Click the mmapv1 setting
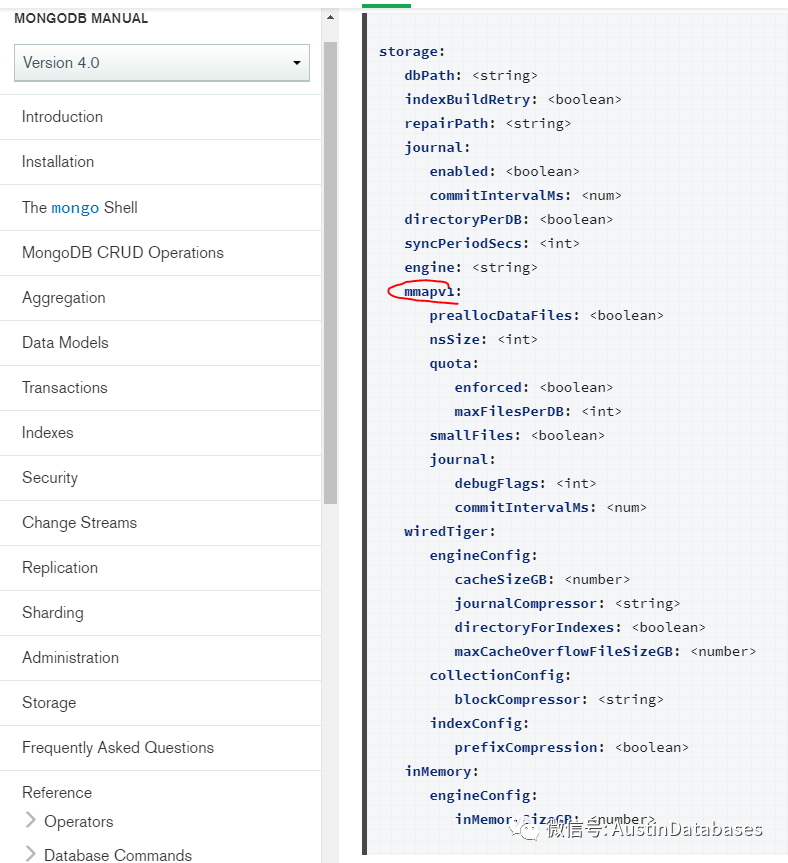Image resolution: width=788 pixels, height=863 pixels. pyautogui.click(x=433, y=292)
